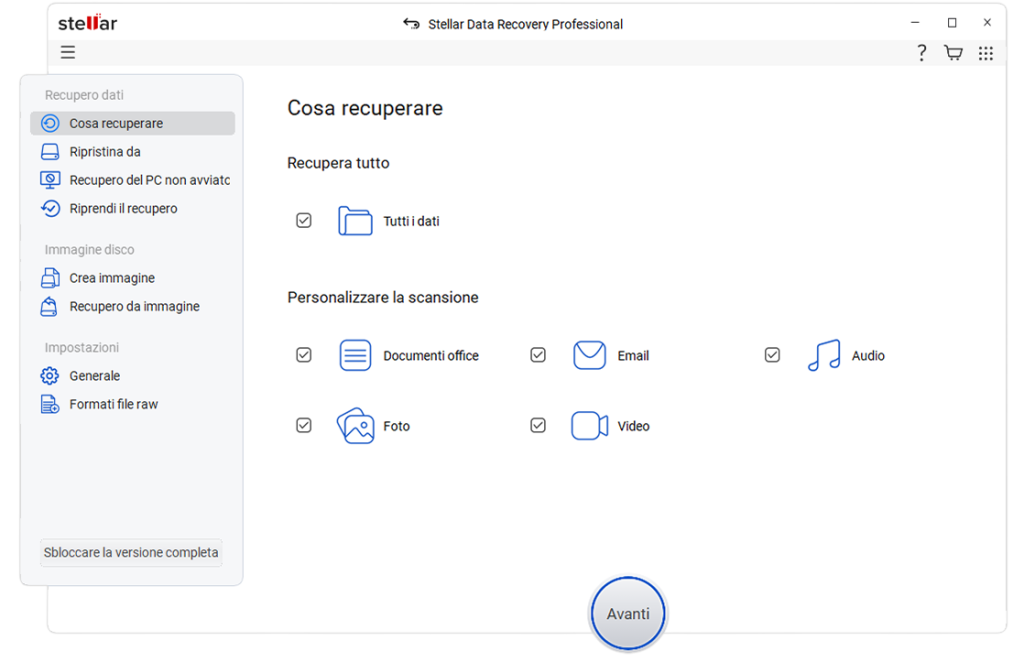1024x662 pixels.
Task: Select Riprendi il recupero item
Action: (133, 208)
